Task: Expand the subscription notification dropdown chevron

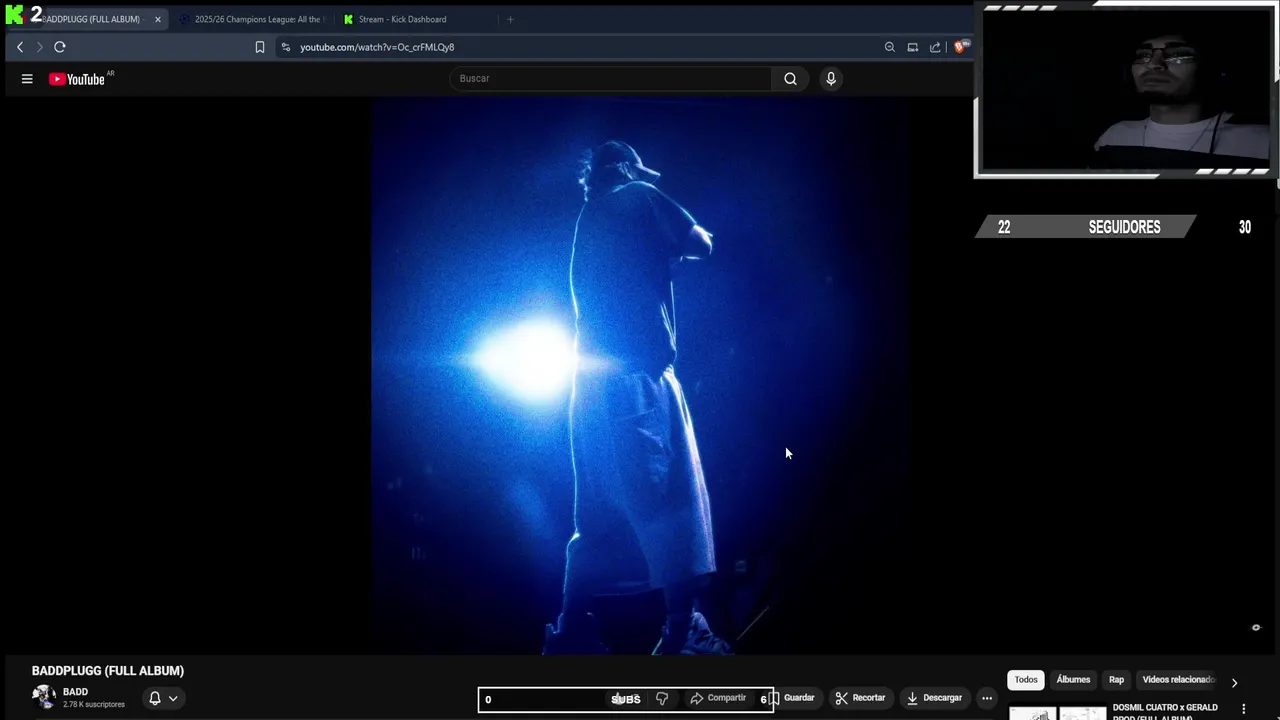Action: pos(173,698)
